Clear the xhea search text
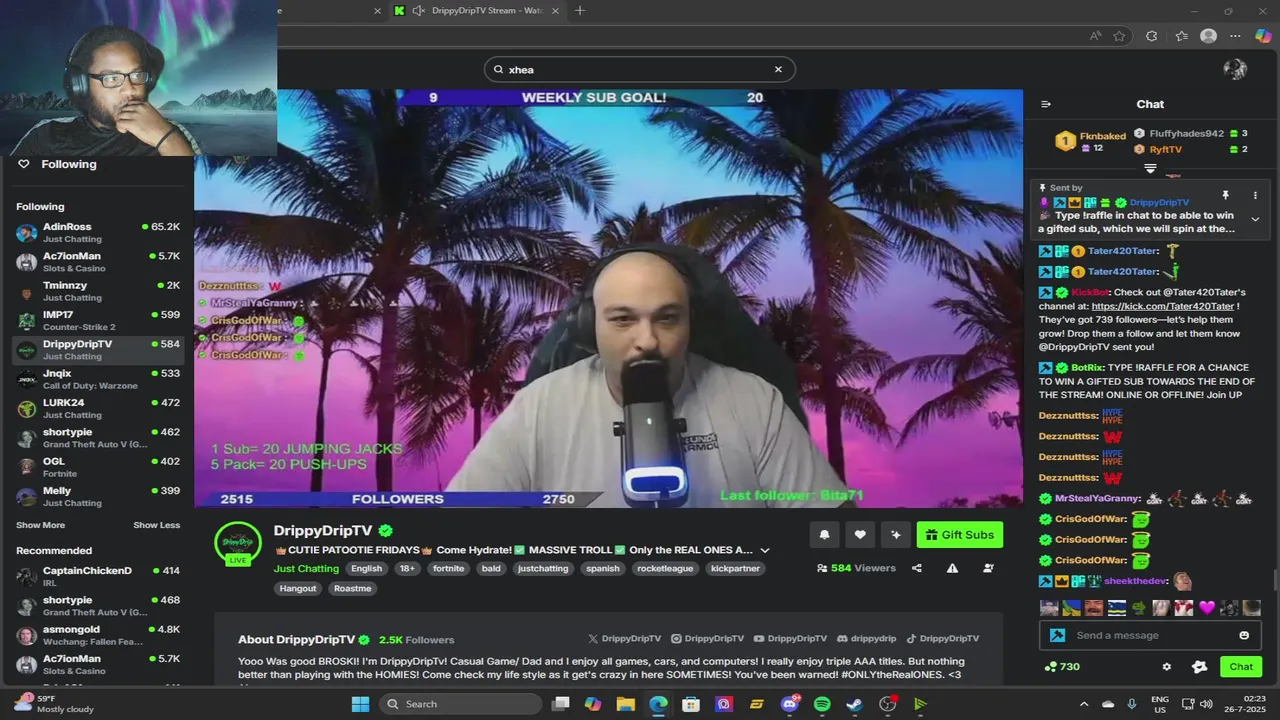Image resolution: width=1280 pixels, height=720 pixels. (x=778, y=70)
